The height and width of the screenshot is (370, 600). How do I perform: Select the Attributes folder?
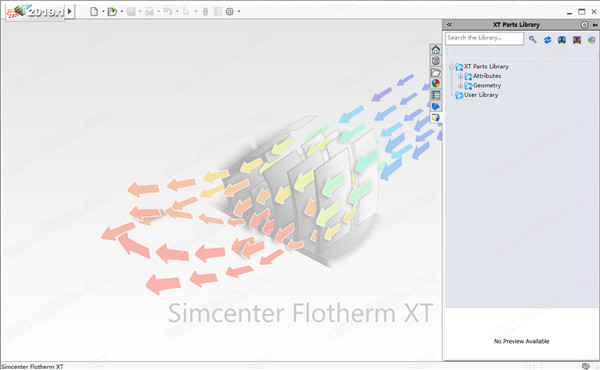[487, 76]
